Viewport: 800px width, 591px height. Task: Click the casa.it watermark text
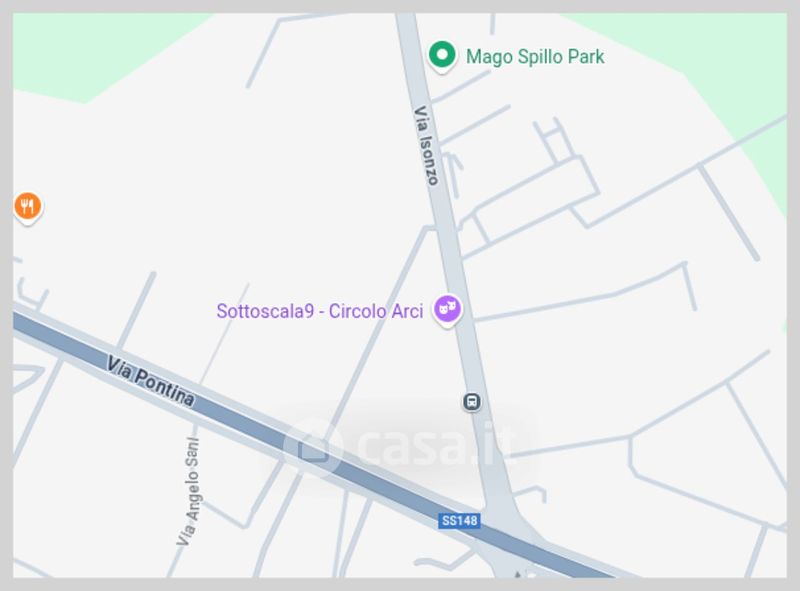click(434, 447)
